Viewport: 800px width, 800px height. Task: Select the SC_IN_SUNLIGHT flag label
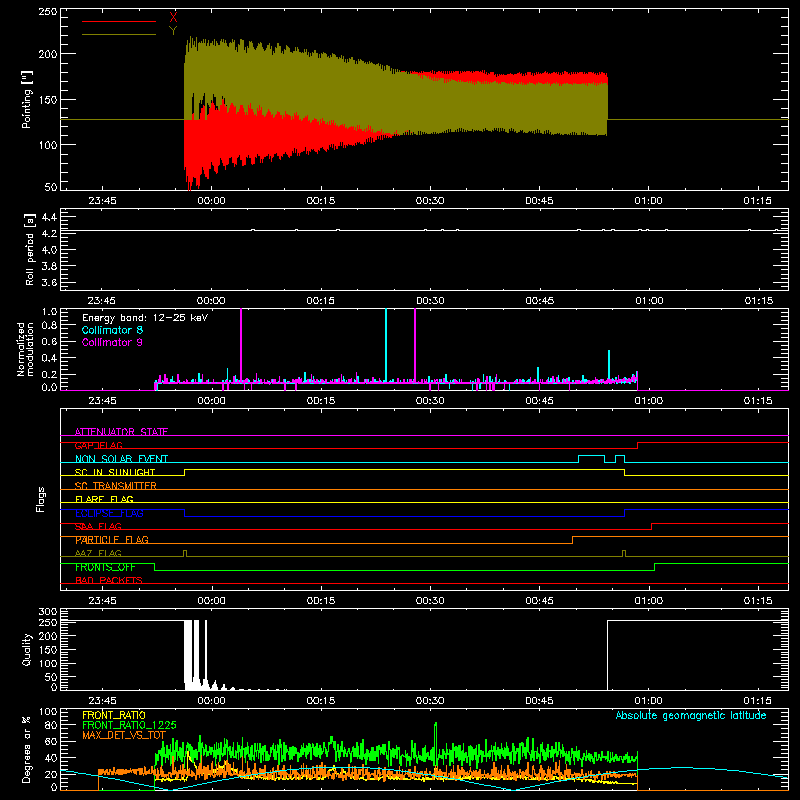click(115, 472)
